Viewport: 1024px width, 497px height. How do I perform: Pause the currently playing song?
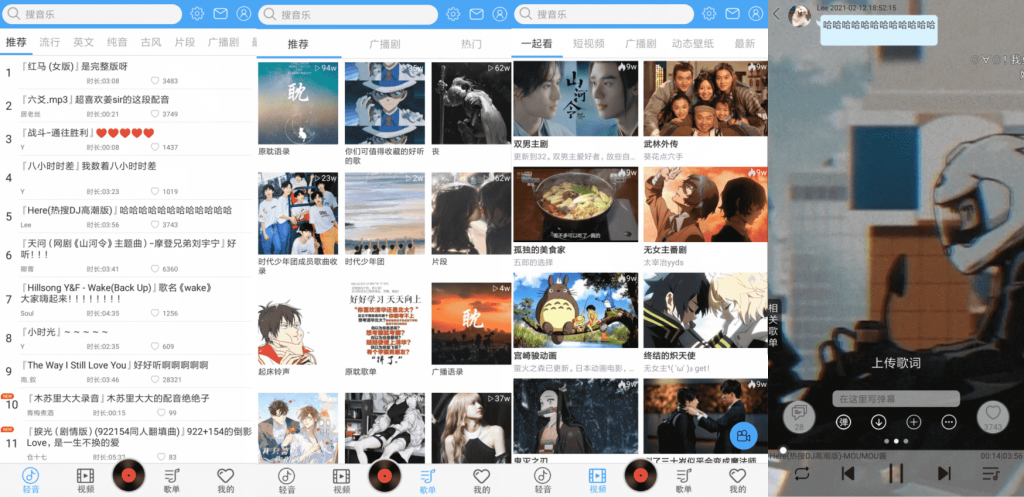896,473
